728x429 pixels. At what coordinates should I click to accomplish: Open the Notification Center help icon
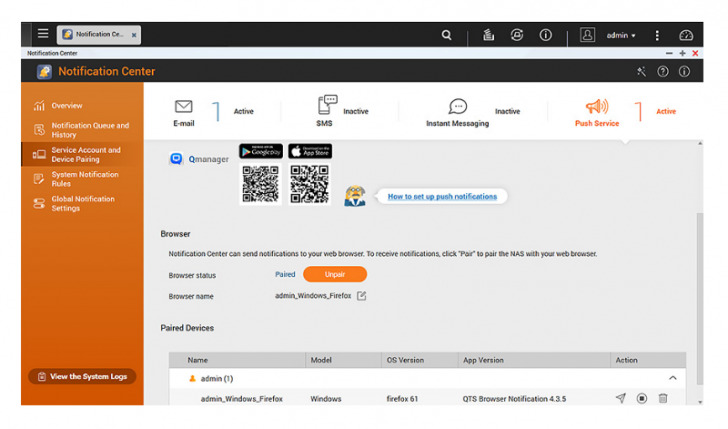point(663,72)
